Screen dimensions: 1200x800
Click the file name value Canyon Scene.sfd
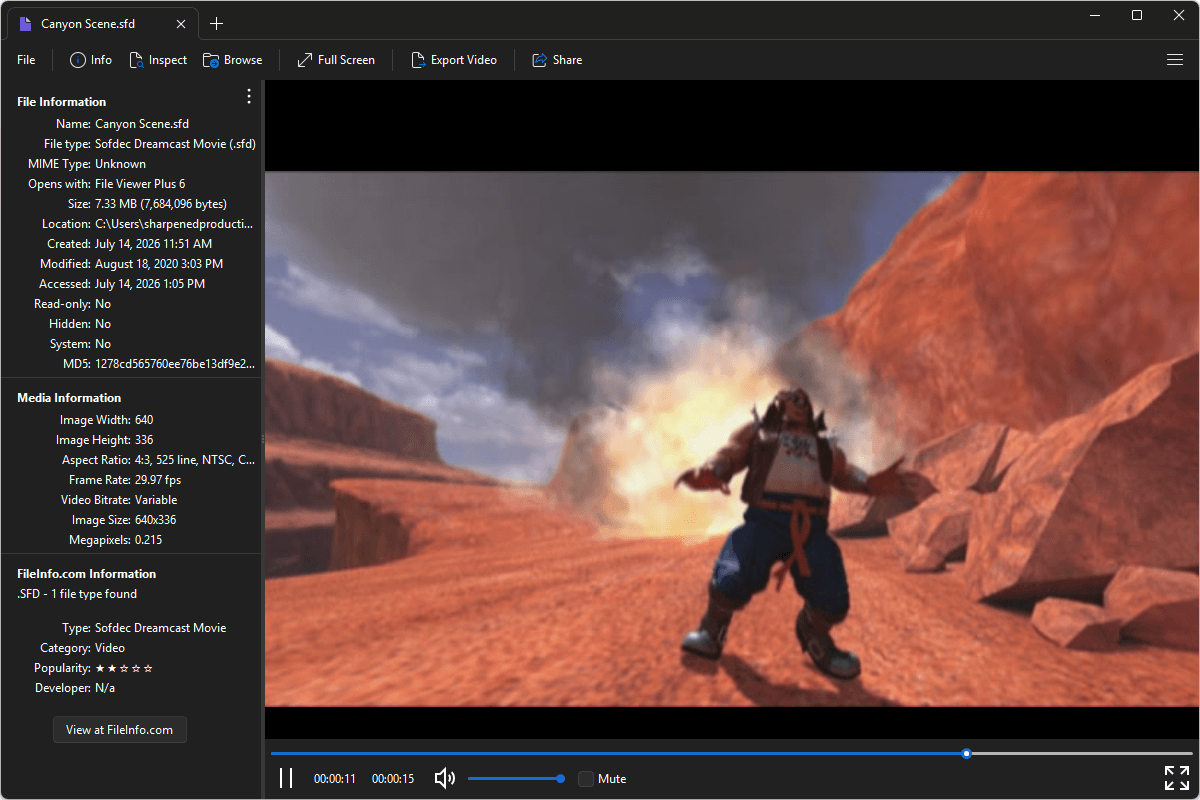click(142, 124)
